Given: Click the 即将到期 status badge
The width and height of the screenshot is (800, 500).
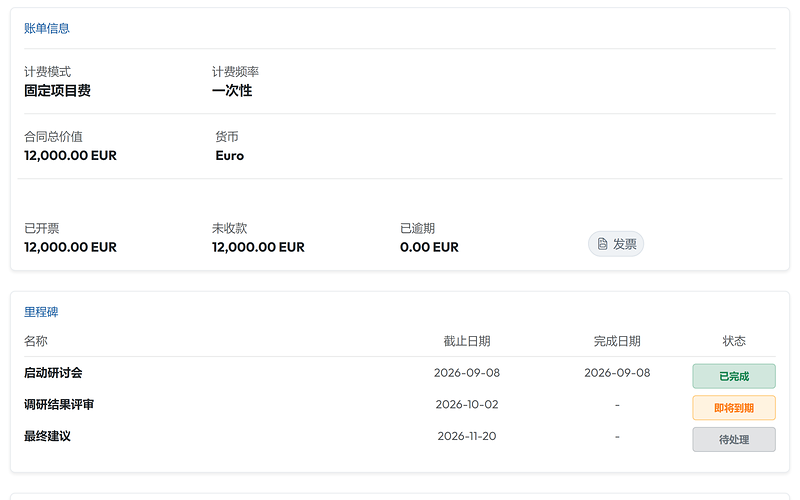Looking at the screenshot, I should coord(734,408).
